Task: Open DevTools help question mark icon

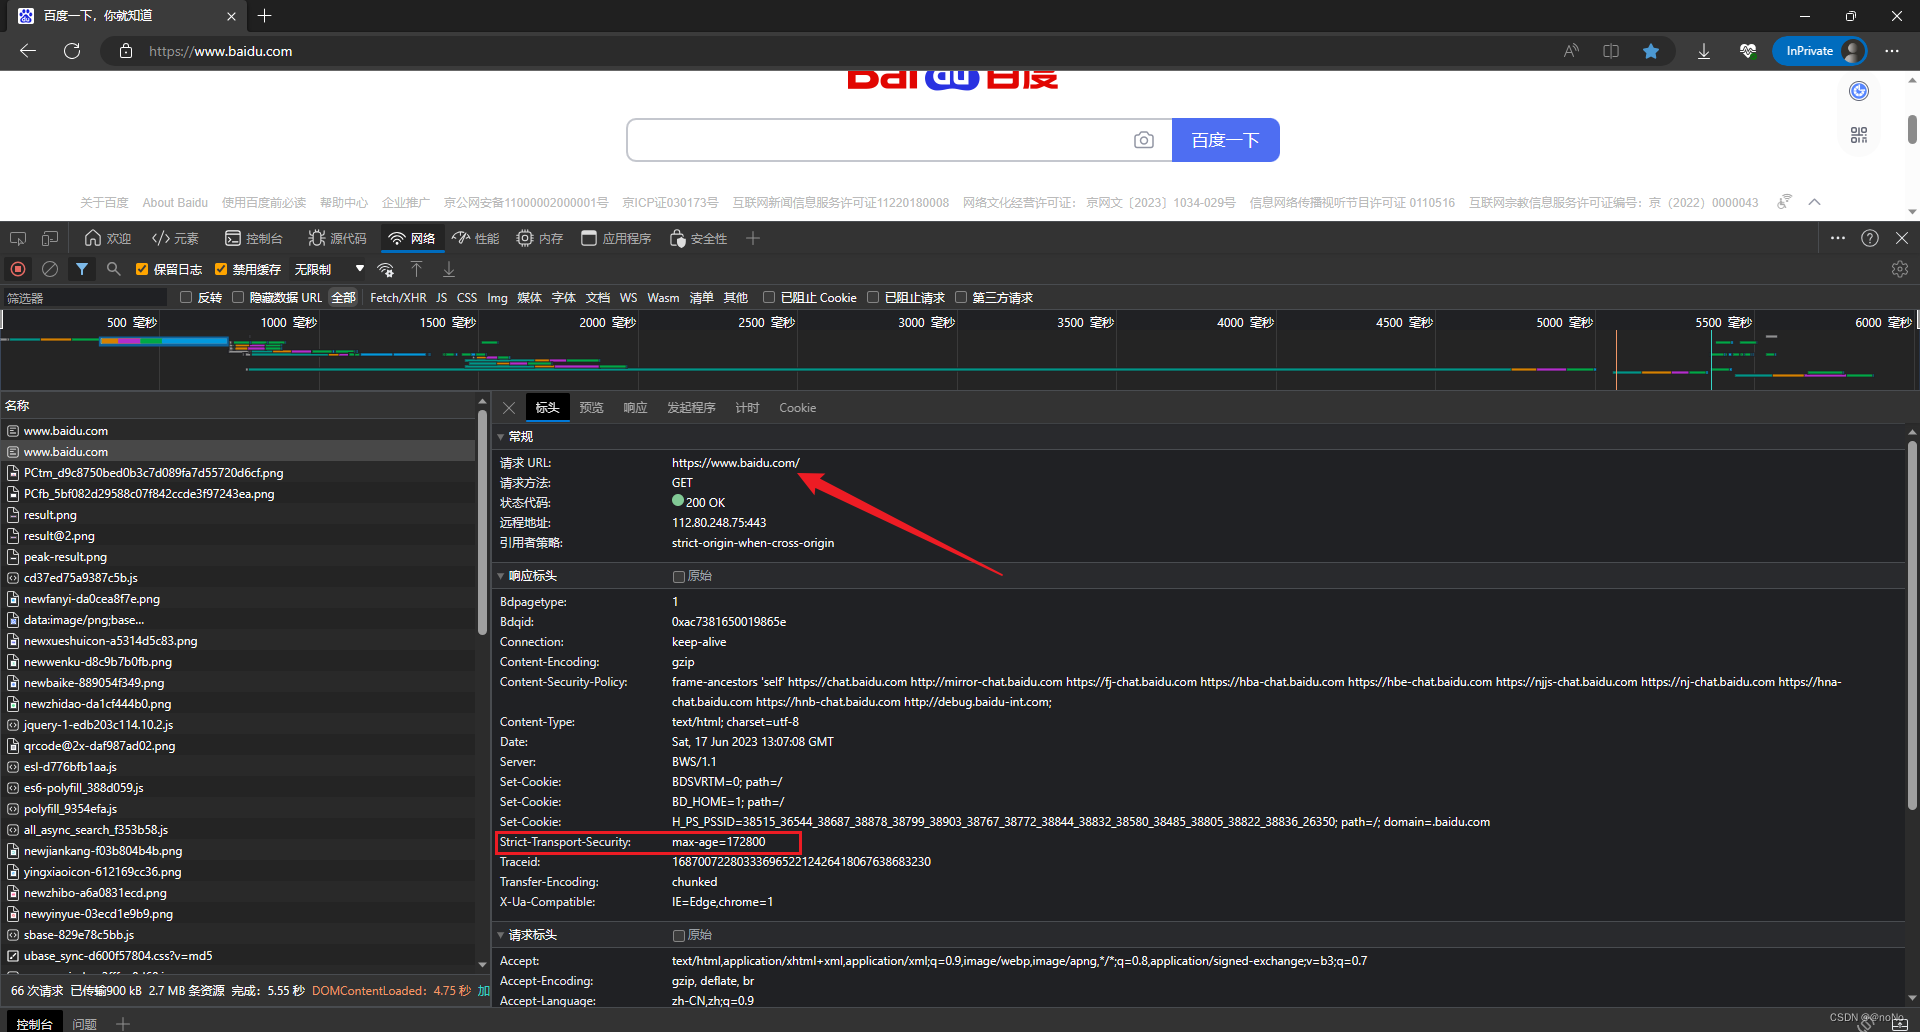Action: 1870,238
